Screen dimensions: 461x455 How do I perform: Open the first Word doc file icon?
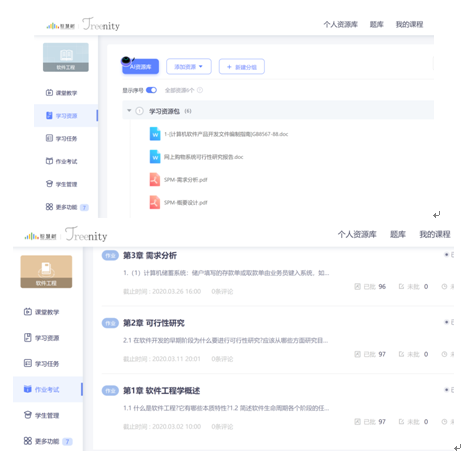click(x=155, y=134)
